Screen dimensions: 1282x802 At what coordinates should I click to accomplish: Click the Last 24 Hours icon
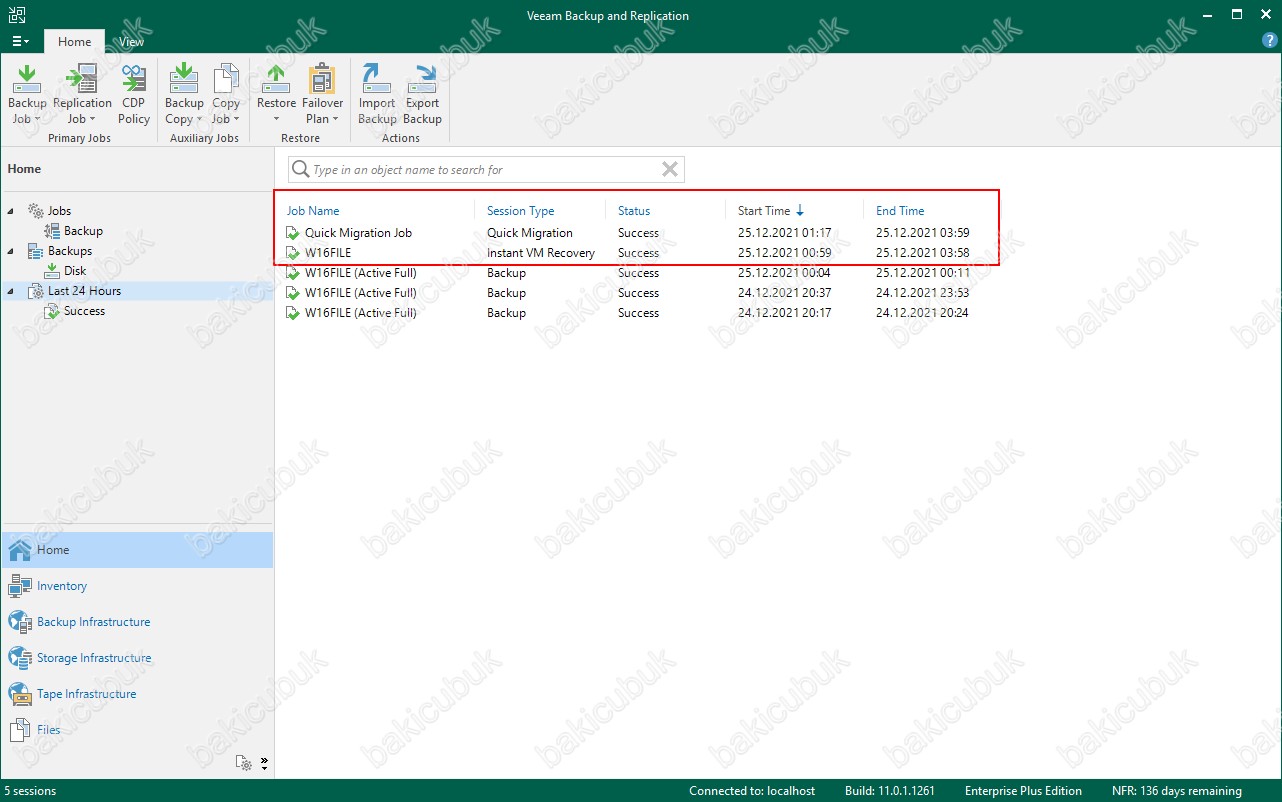click(x=36, y=291)
